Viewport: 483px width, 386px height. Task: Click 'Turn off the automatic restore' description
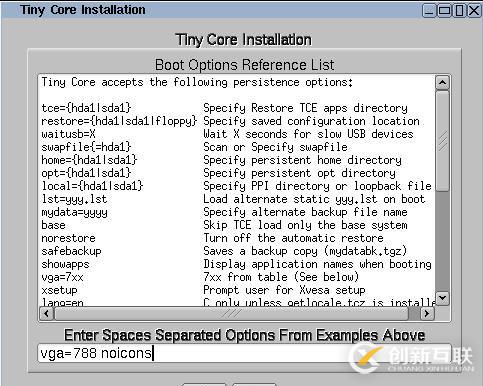point(293,238)
